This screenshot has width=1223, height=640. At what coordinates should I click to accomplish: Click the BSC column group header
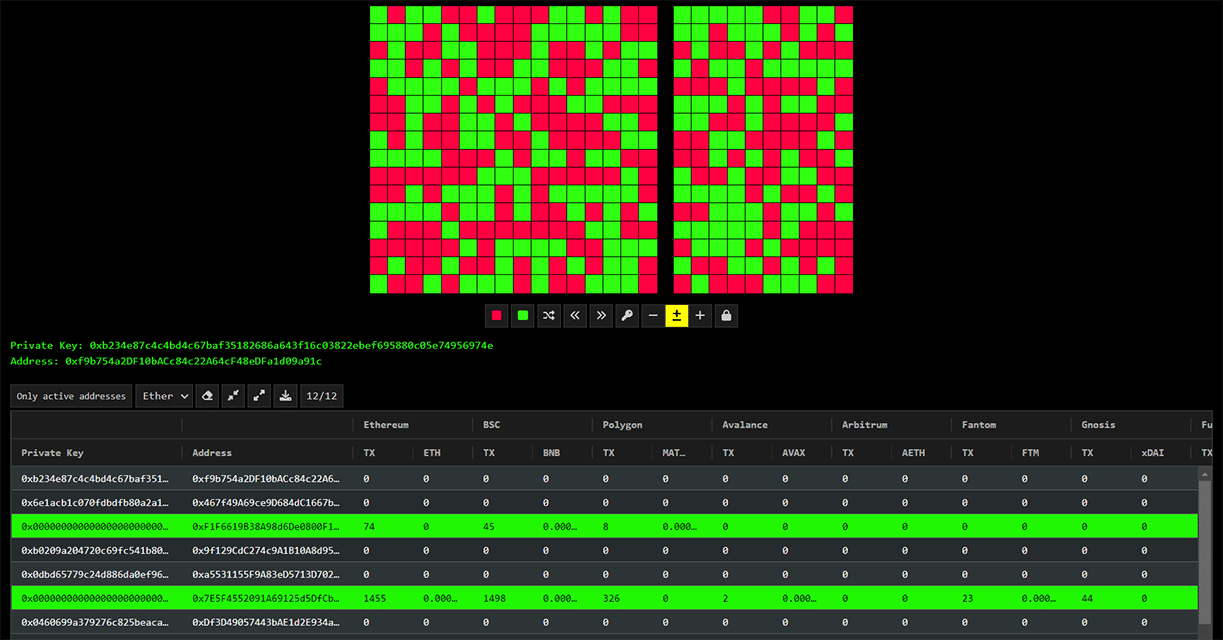click(x=532, y=425)
